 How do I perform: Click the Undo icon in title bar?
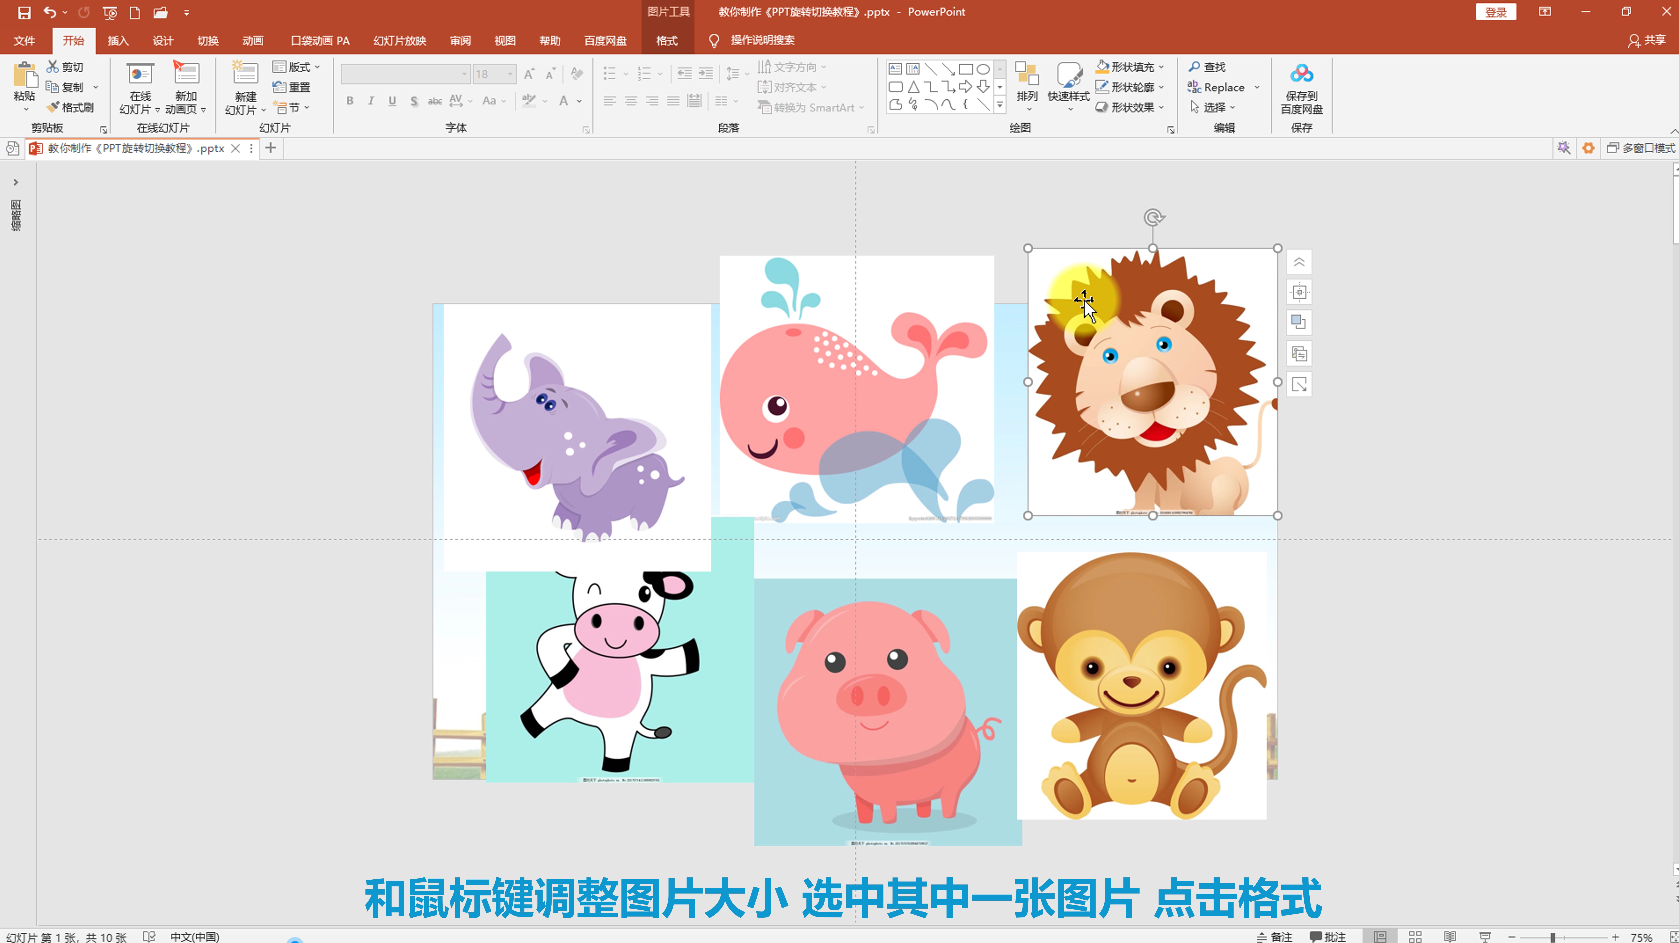click(49, 12)
